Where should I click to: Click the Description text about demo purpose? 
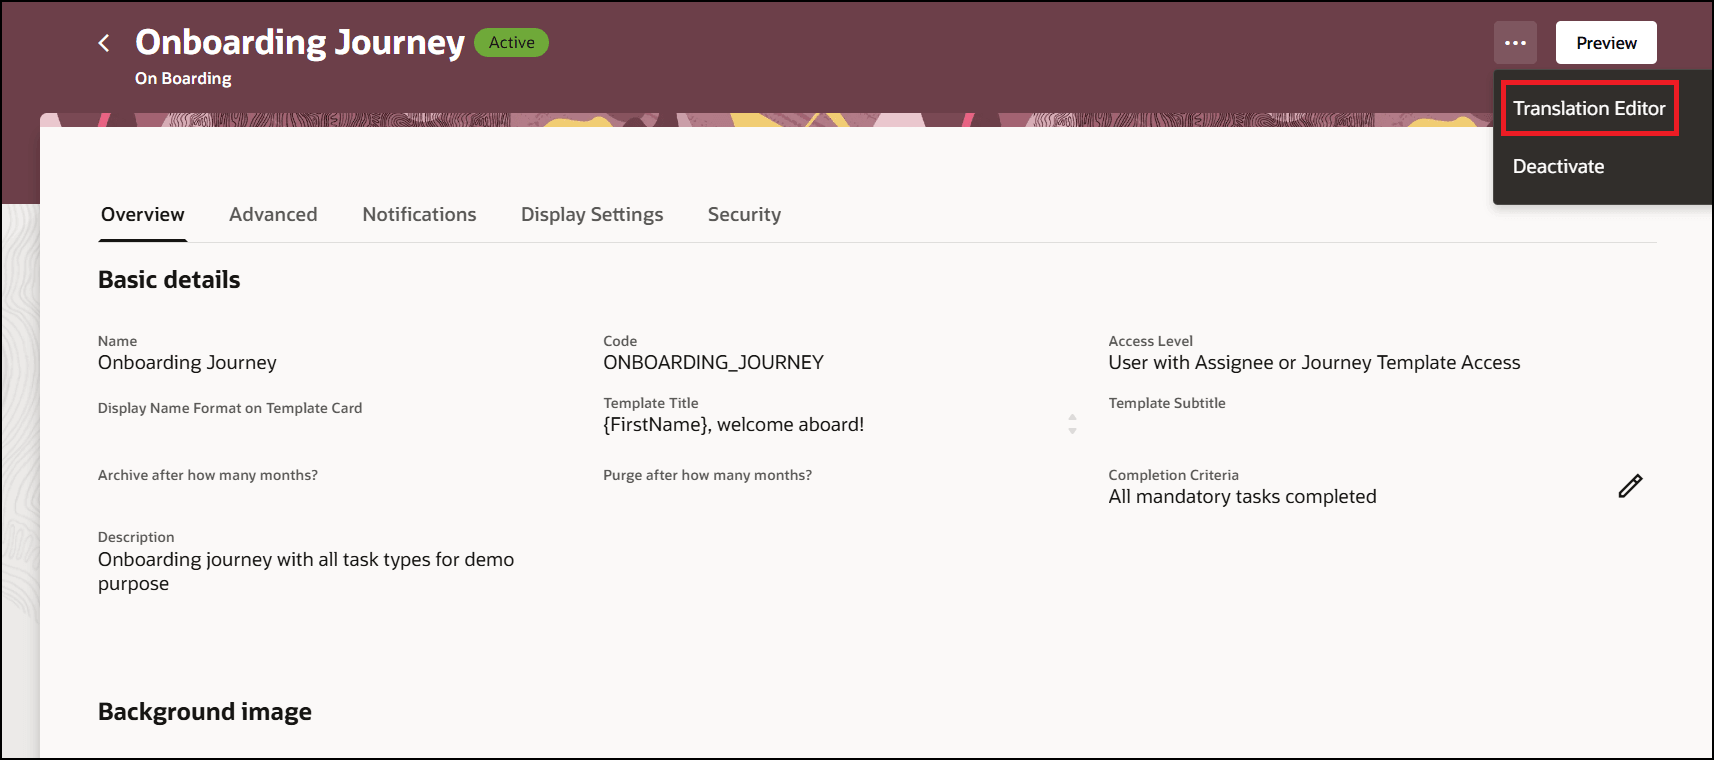point(306,571)
